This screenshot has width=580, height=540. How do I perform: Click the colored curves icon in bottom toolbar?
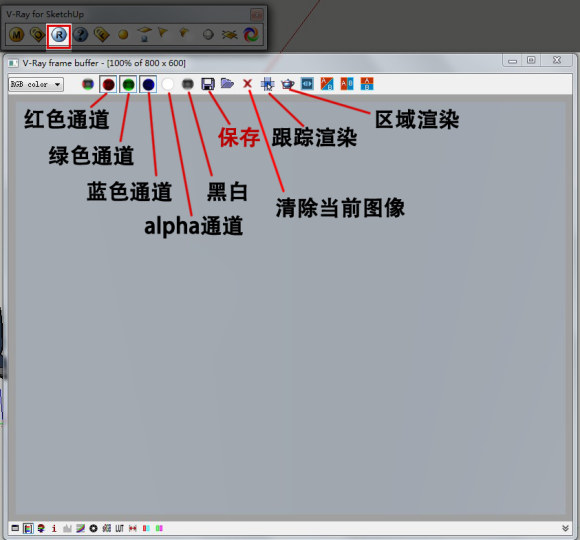click(80, 528)
